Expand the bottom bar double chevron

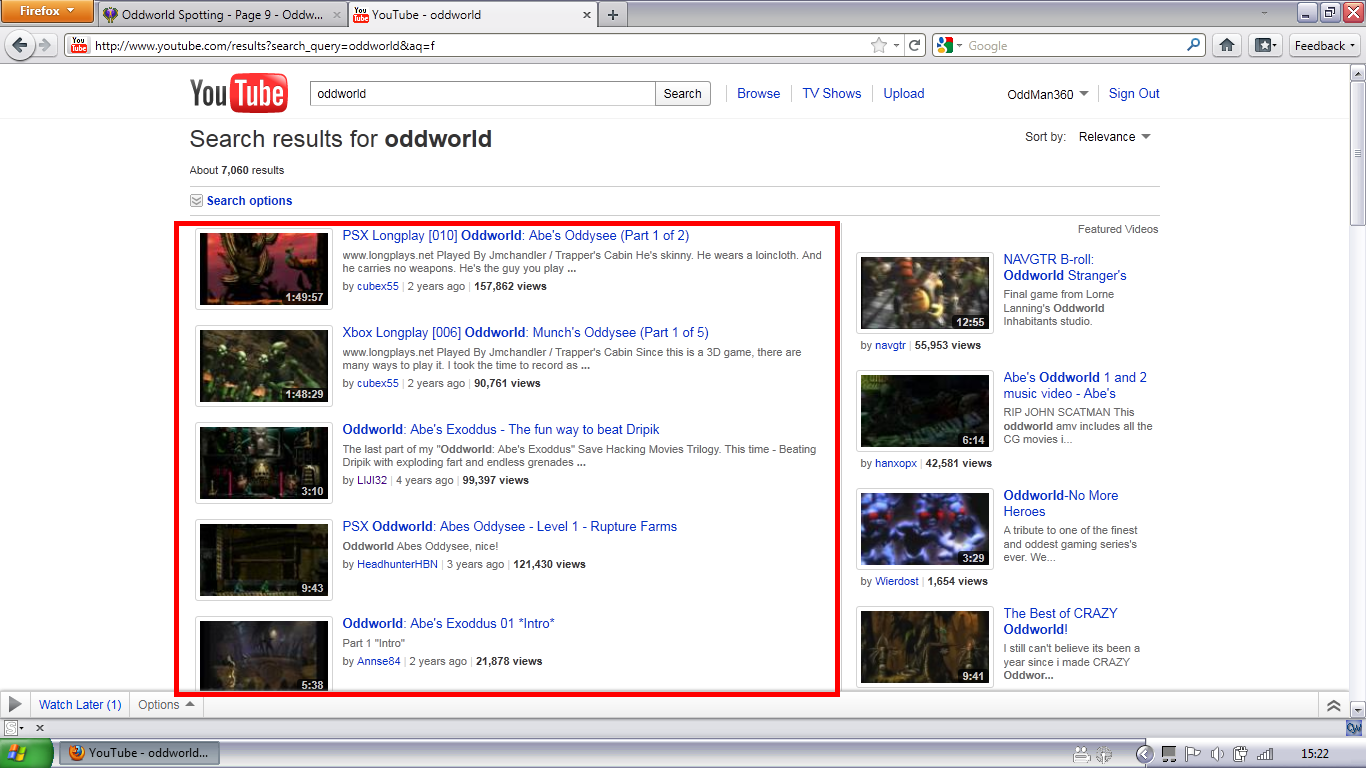1333,705
